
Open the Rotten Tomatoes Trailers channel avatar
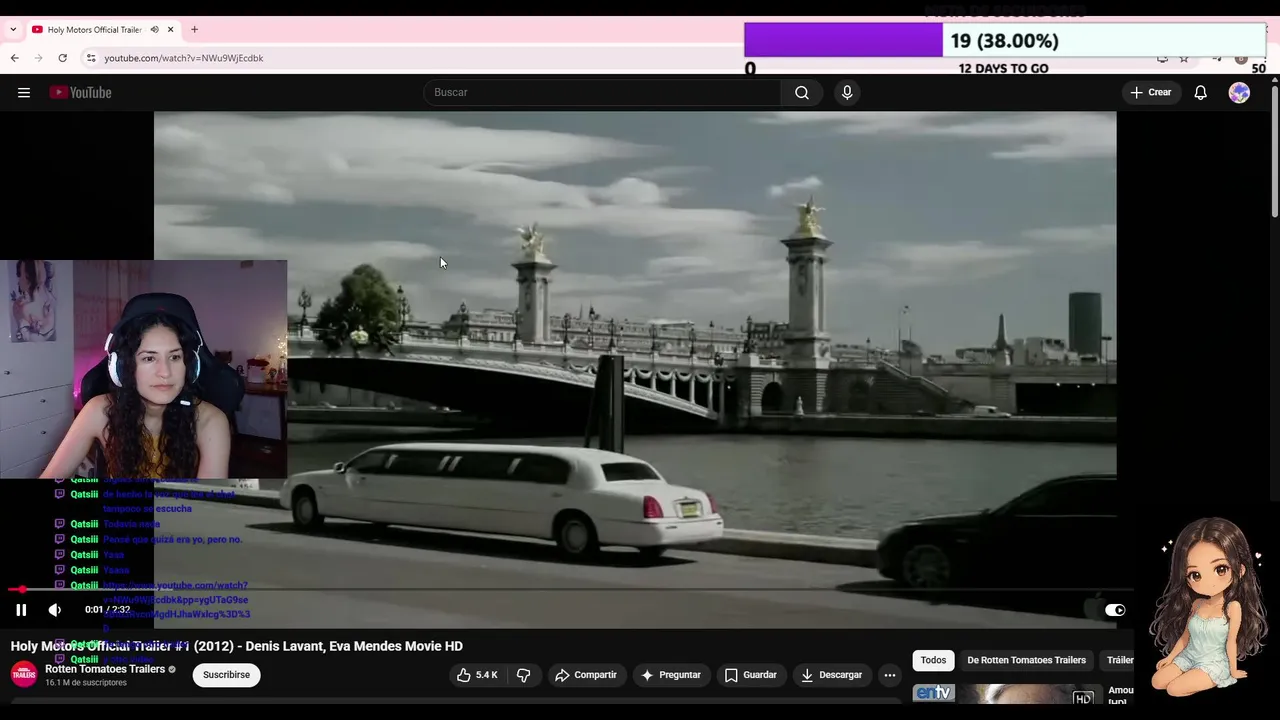coord(24,675)
